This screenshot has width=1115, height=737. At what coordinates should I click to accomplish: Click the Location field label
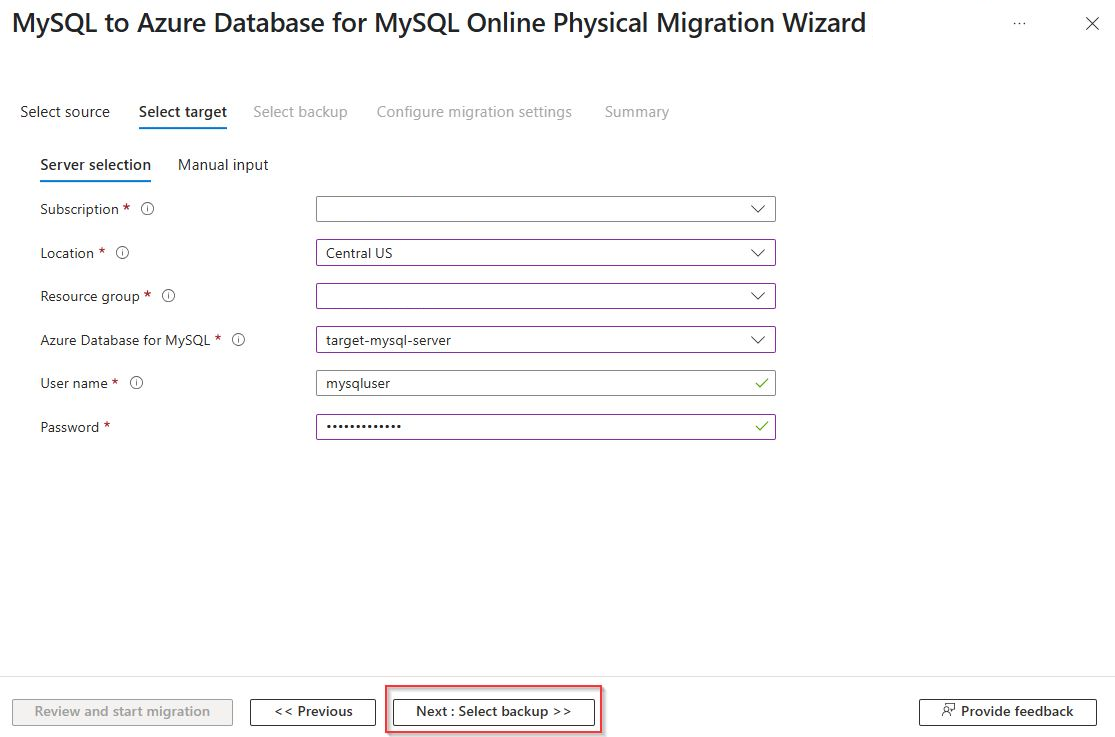pos(67,253)
